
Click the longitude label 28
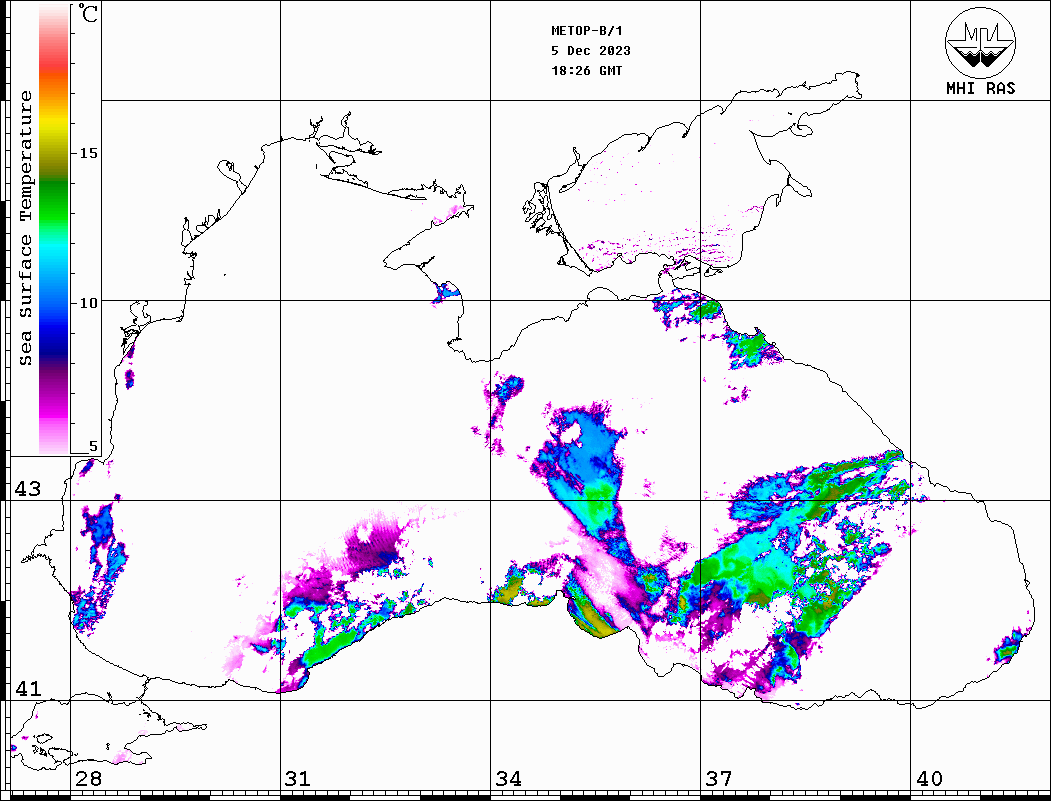tap(88, 779)
